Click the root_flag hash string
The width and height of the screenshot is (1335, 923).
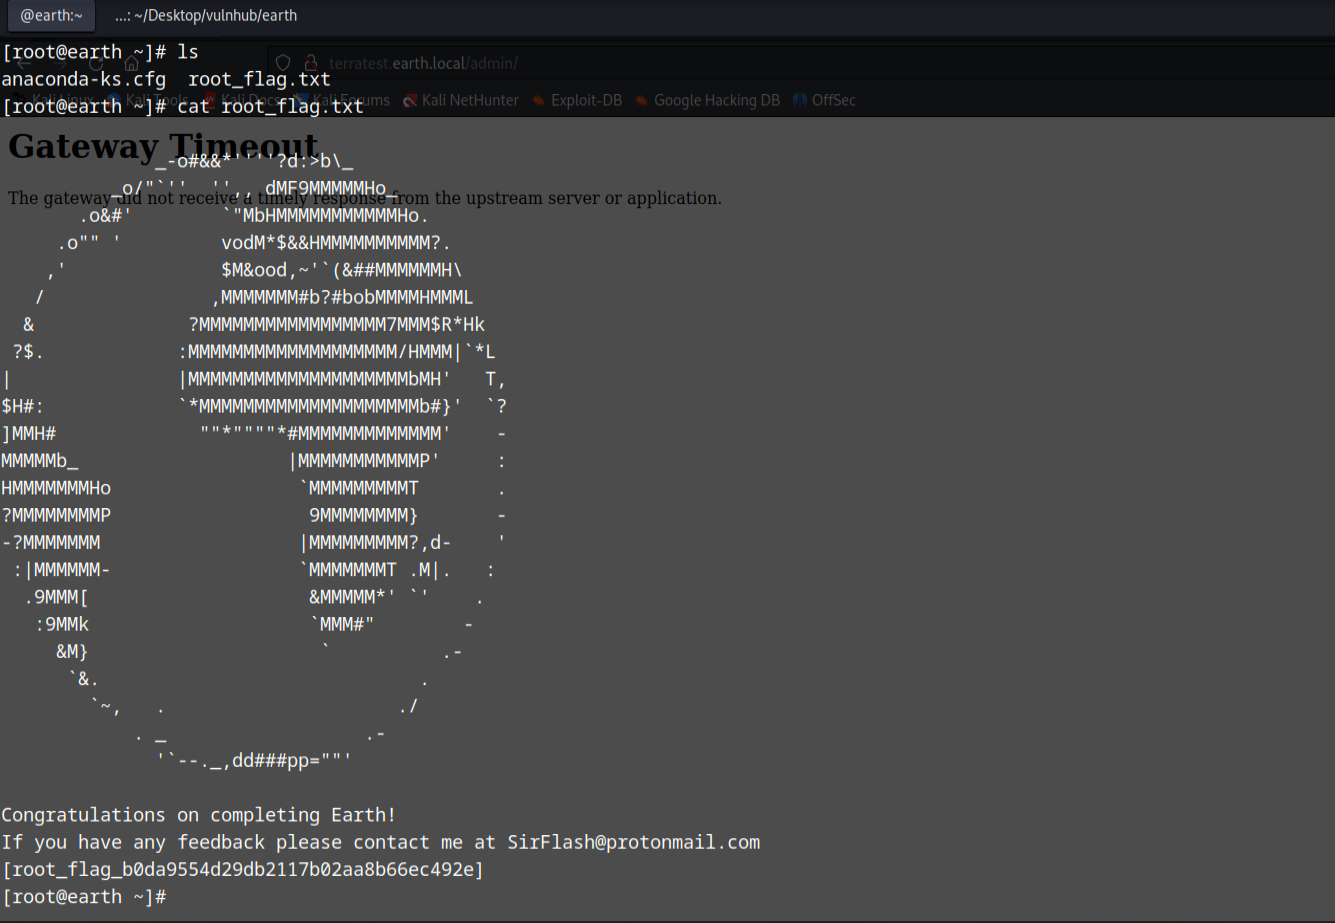pyautogui.click(x=242, y=870)
